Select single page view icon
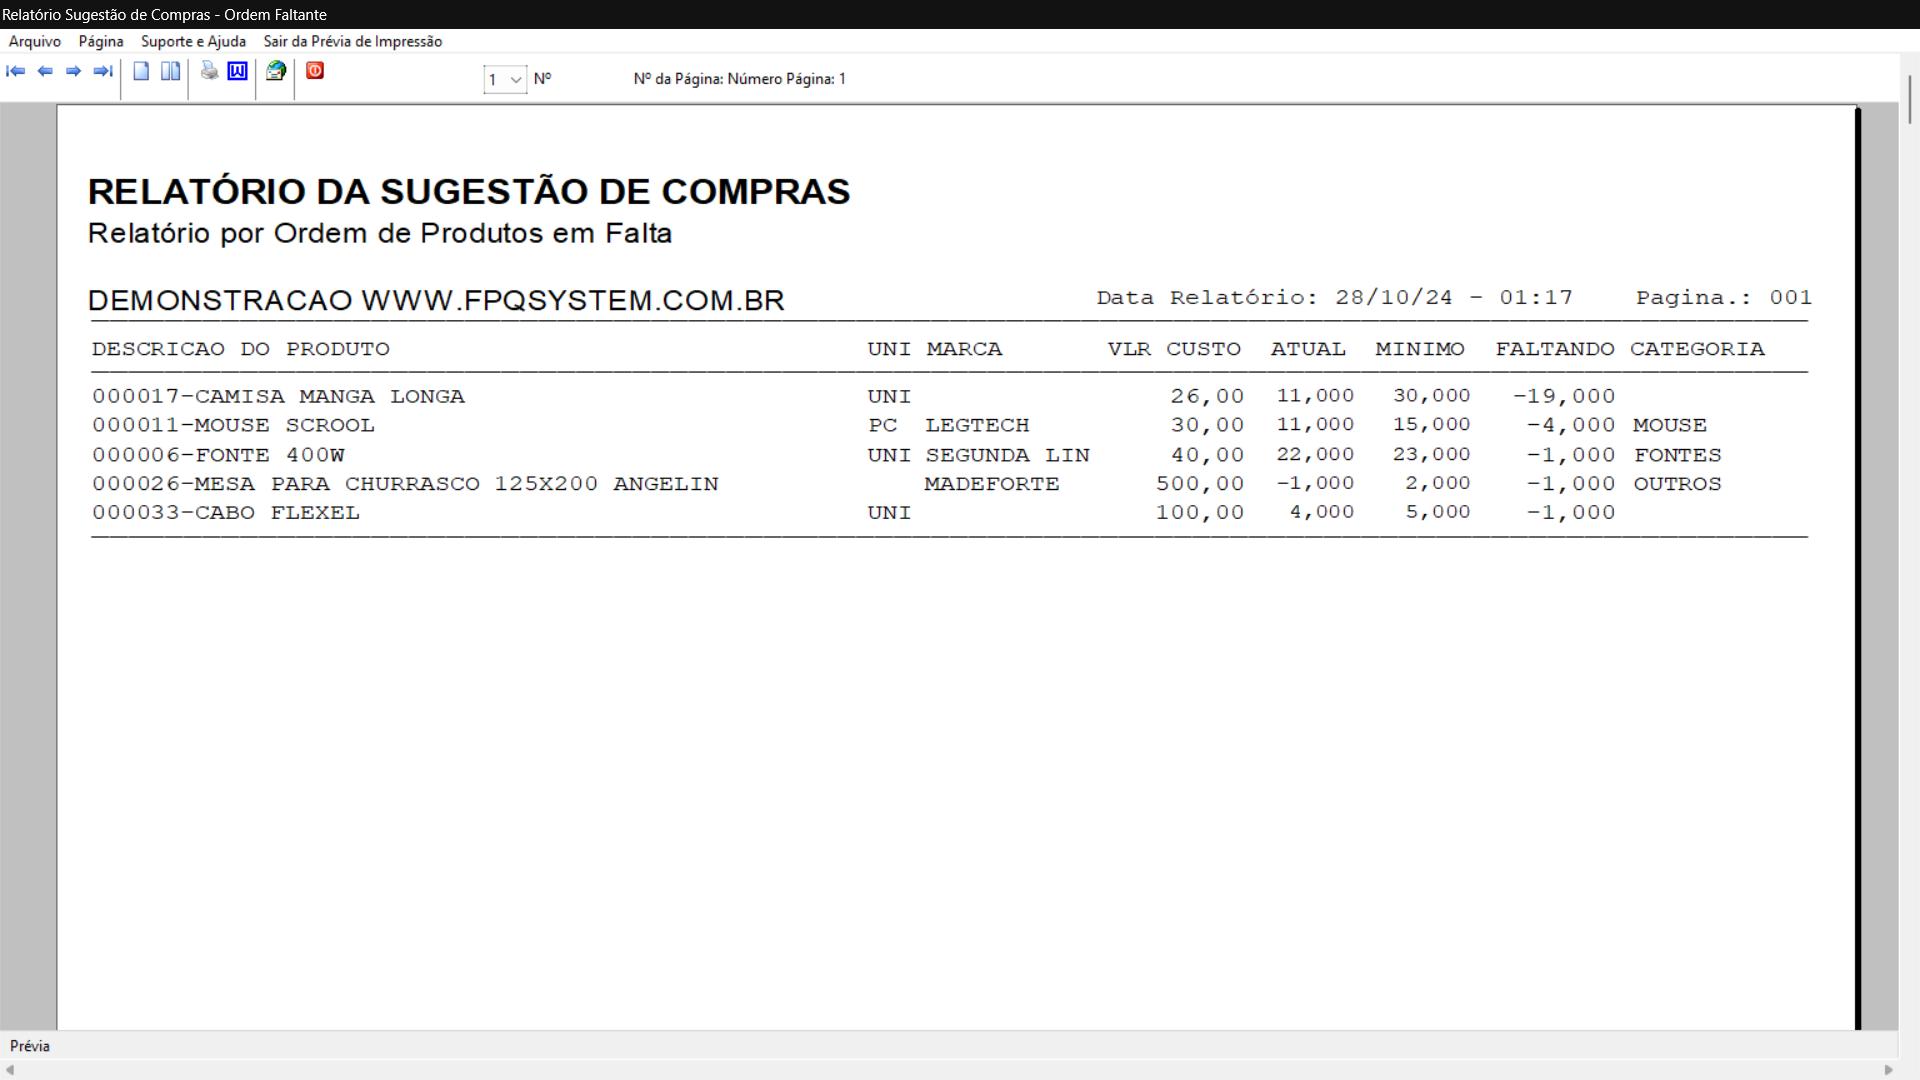This screenshot has height=1080, width=1920. (x=141, y=71)
